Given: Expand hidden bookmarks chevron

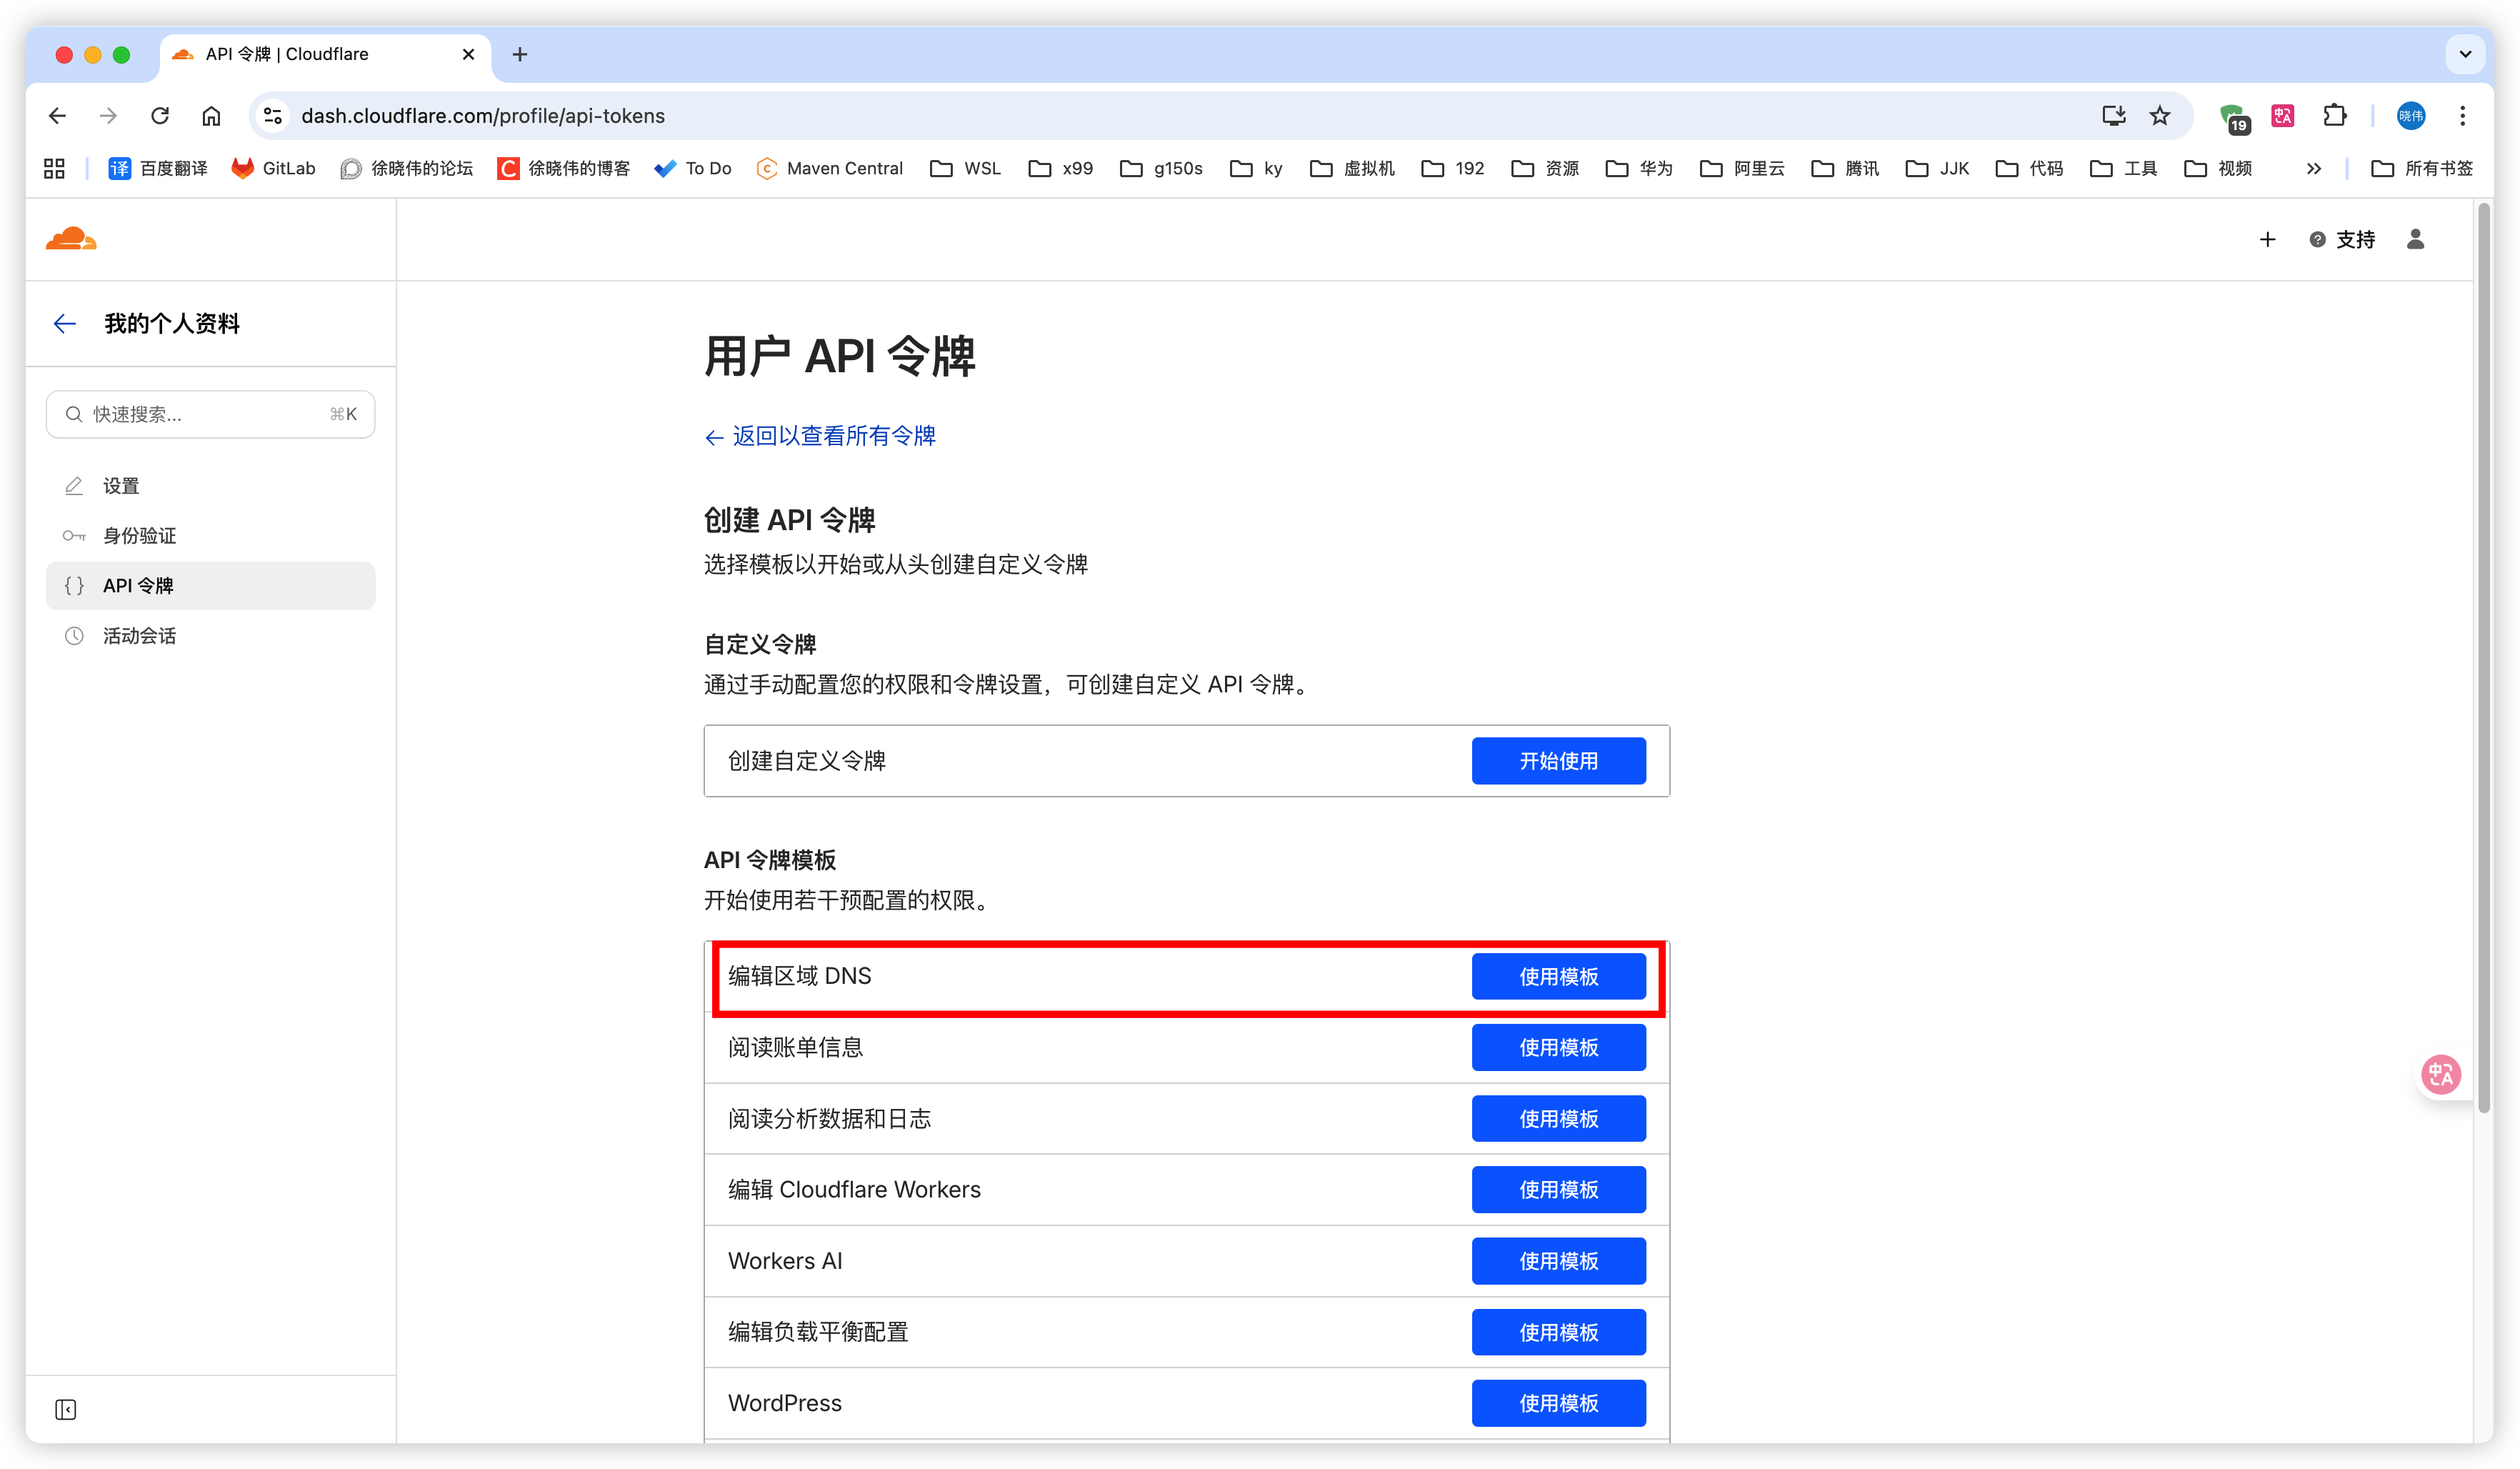Looking at the screenshot, I should coord(2313,168).
